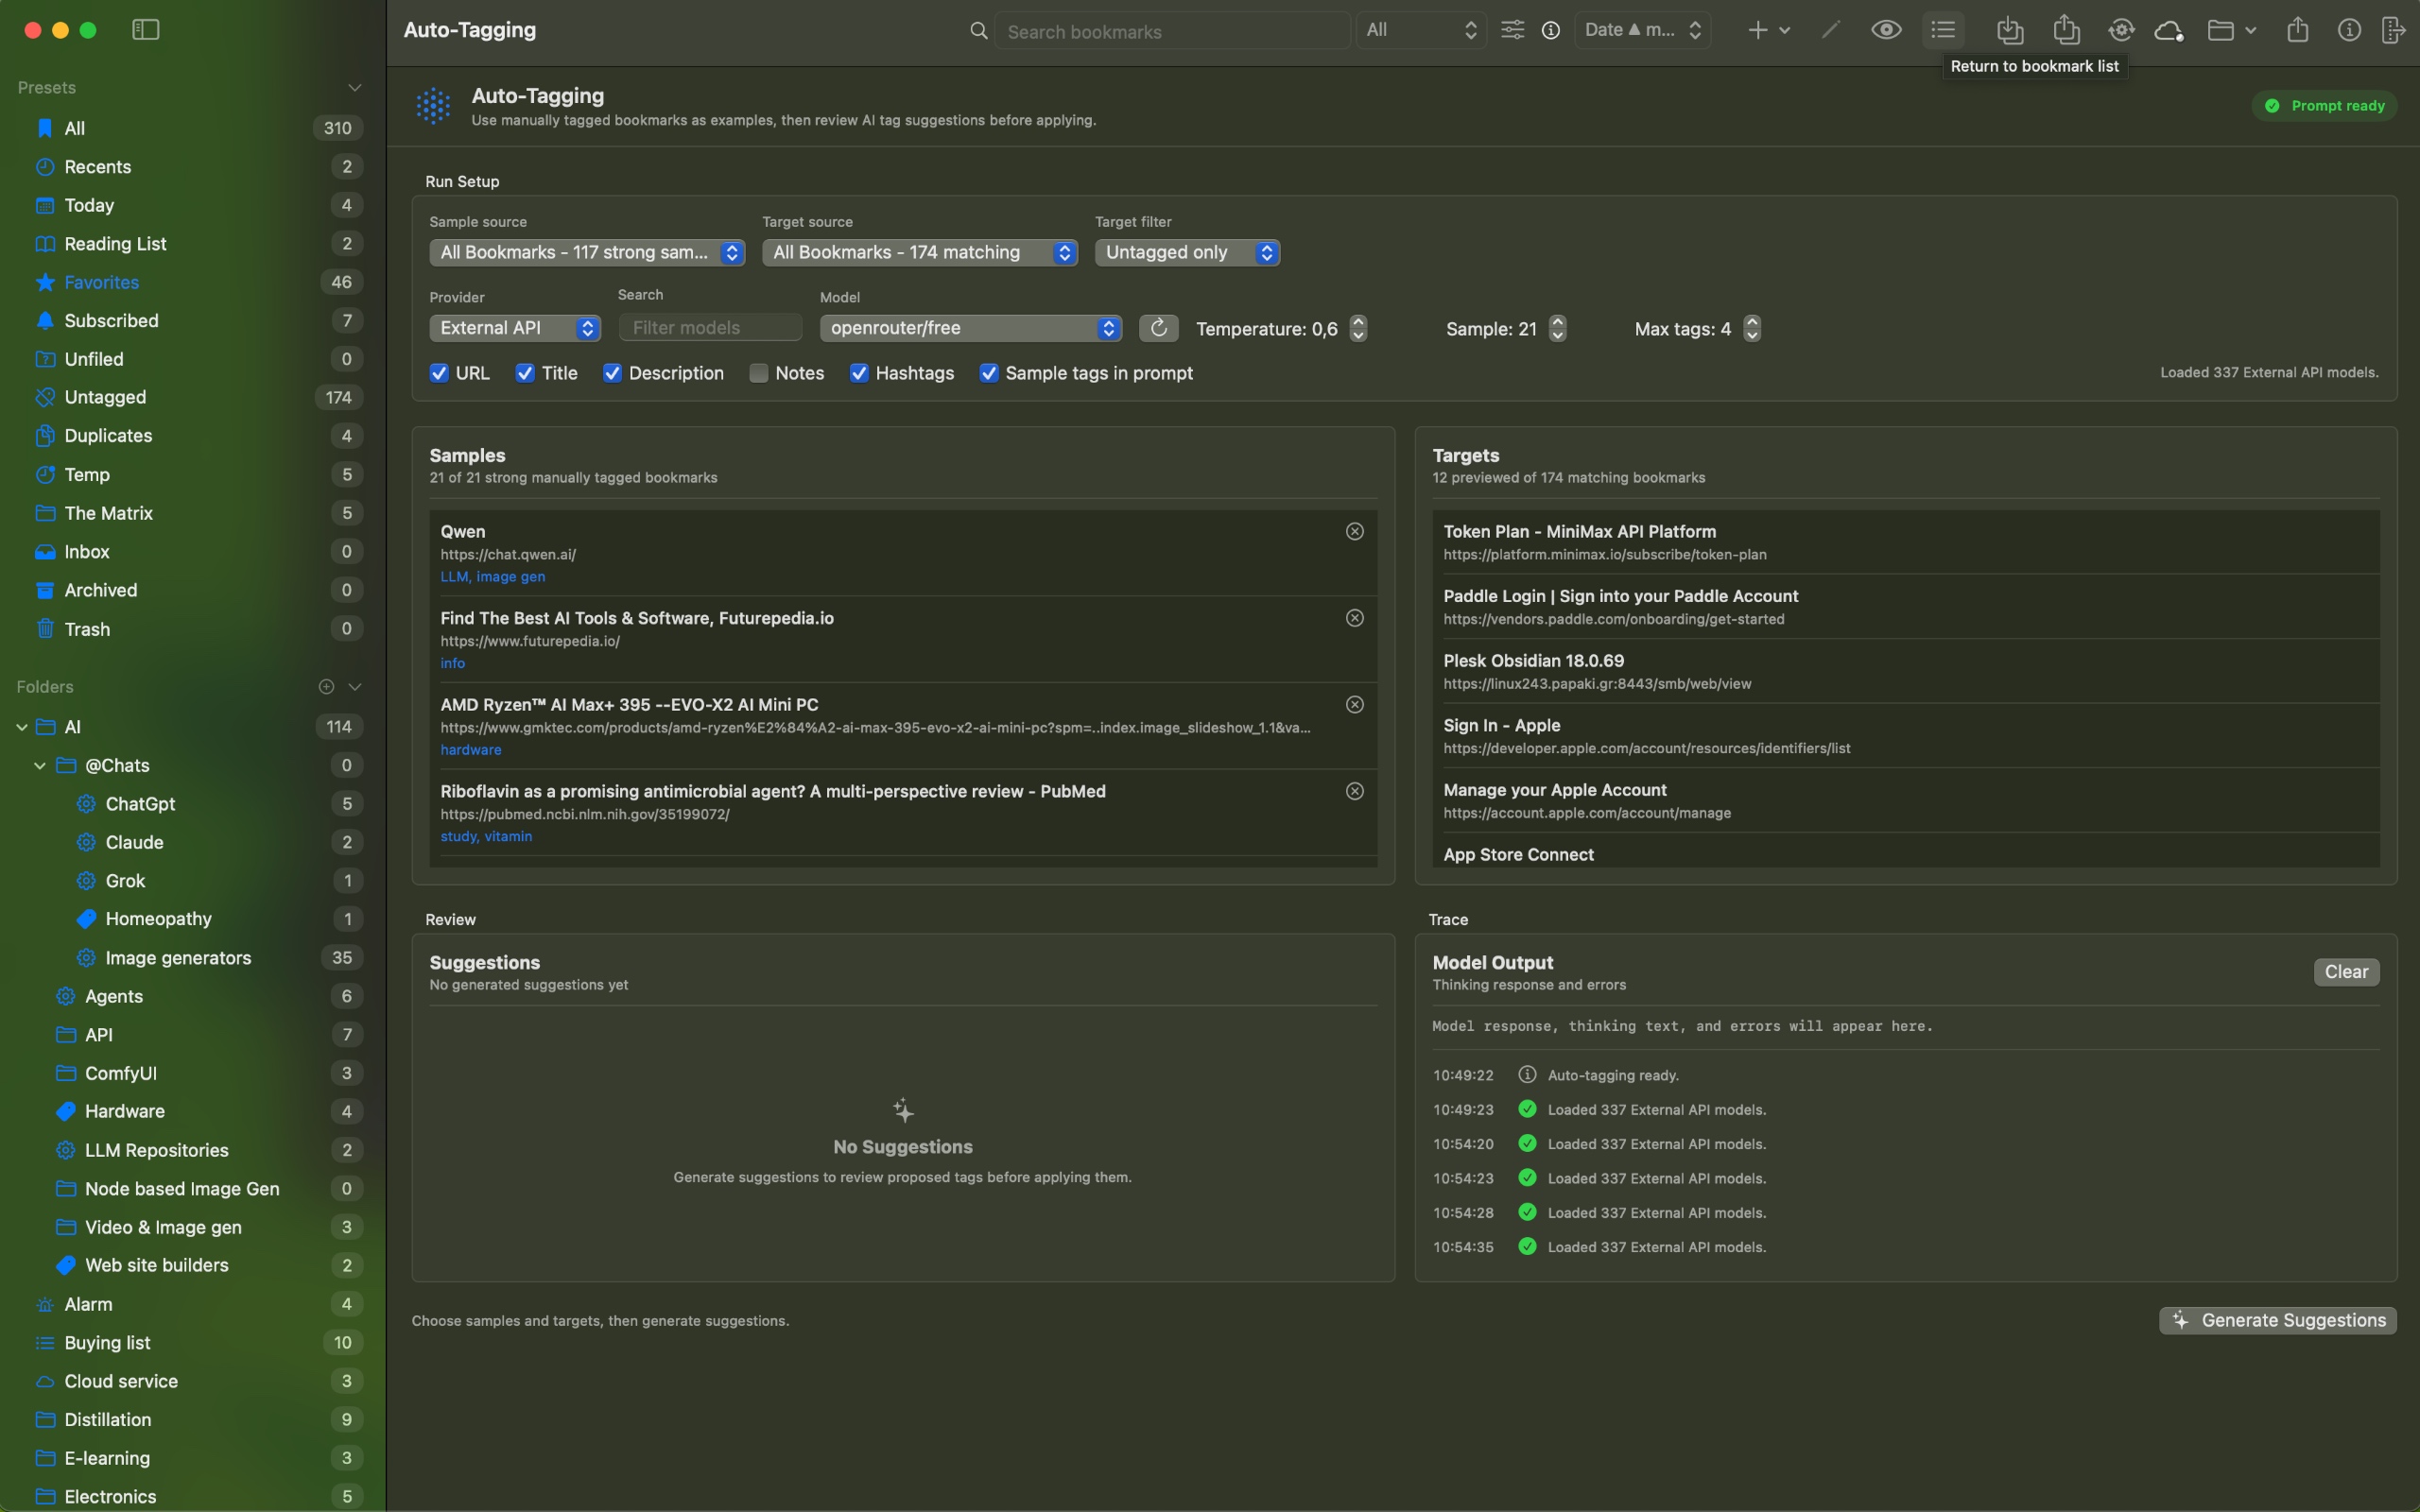This screenshot has width=2420, height=1512.
Task: Open the Target filter Untagged only dropdown
Action: [1187, 252]
